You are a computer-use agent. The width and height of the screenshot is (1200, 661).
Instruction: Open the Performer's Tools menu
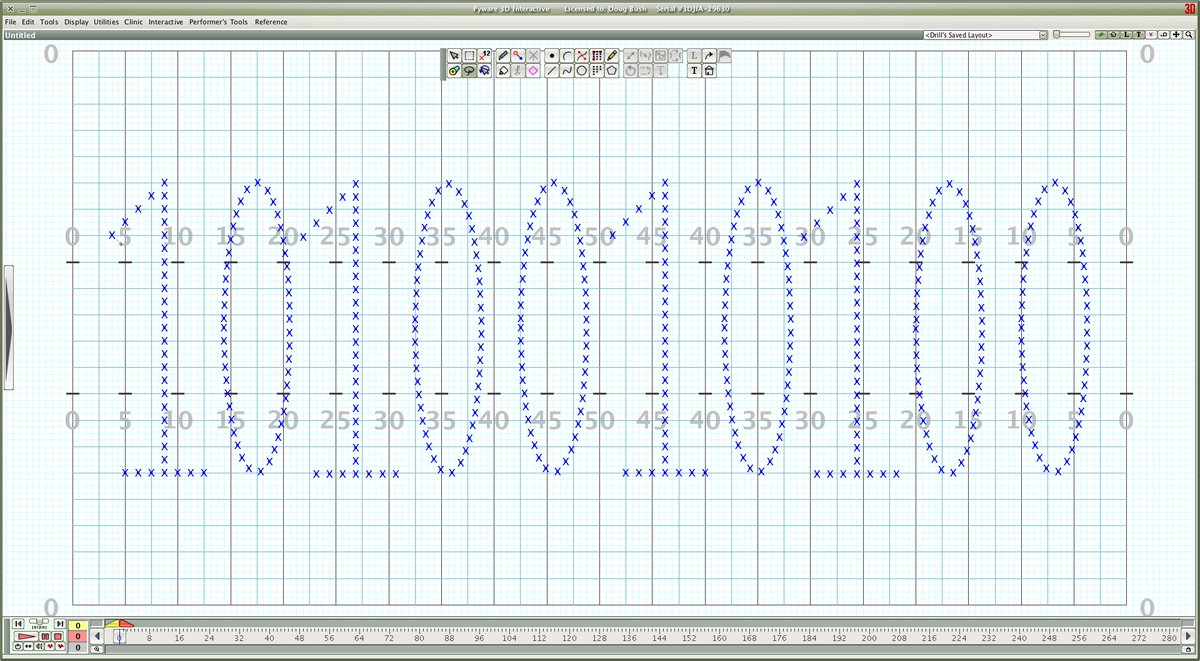[x=219, y=22]
